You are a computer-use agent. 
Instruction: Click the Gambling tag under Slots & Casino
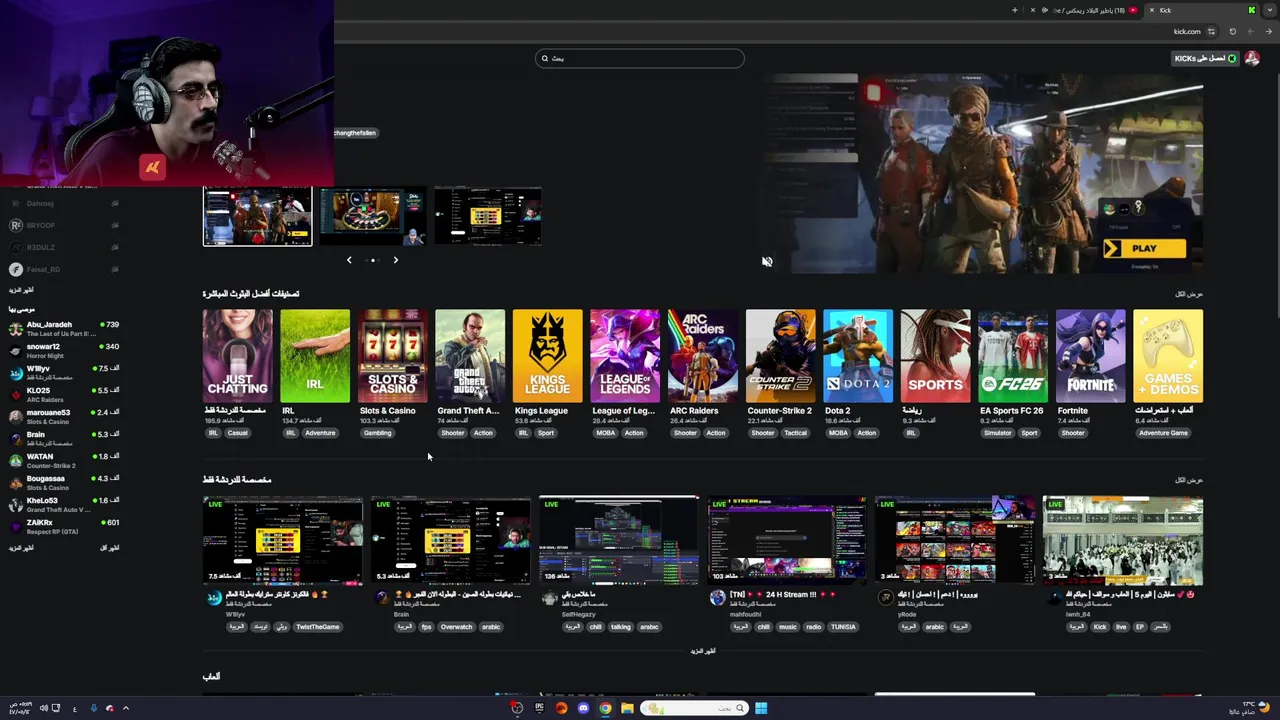point(377,433)
